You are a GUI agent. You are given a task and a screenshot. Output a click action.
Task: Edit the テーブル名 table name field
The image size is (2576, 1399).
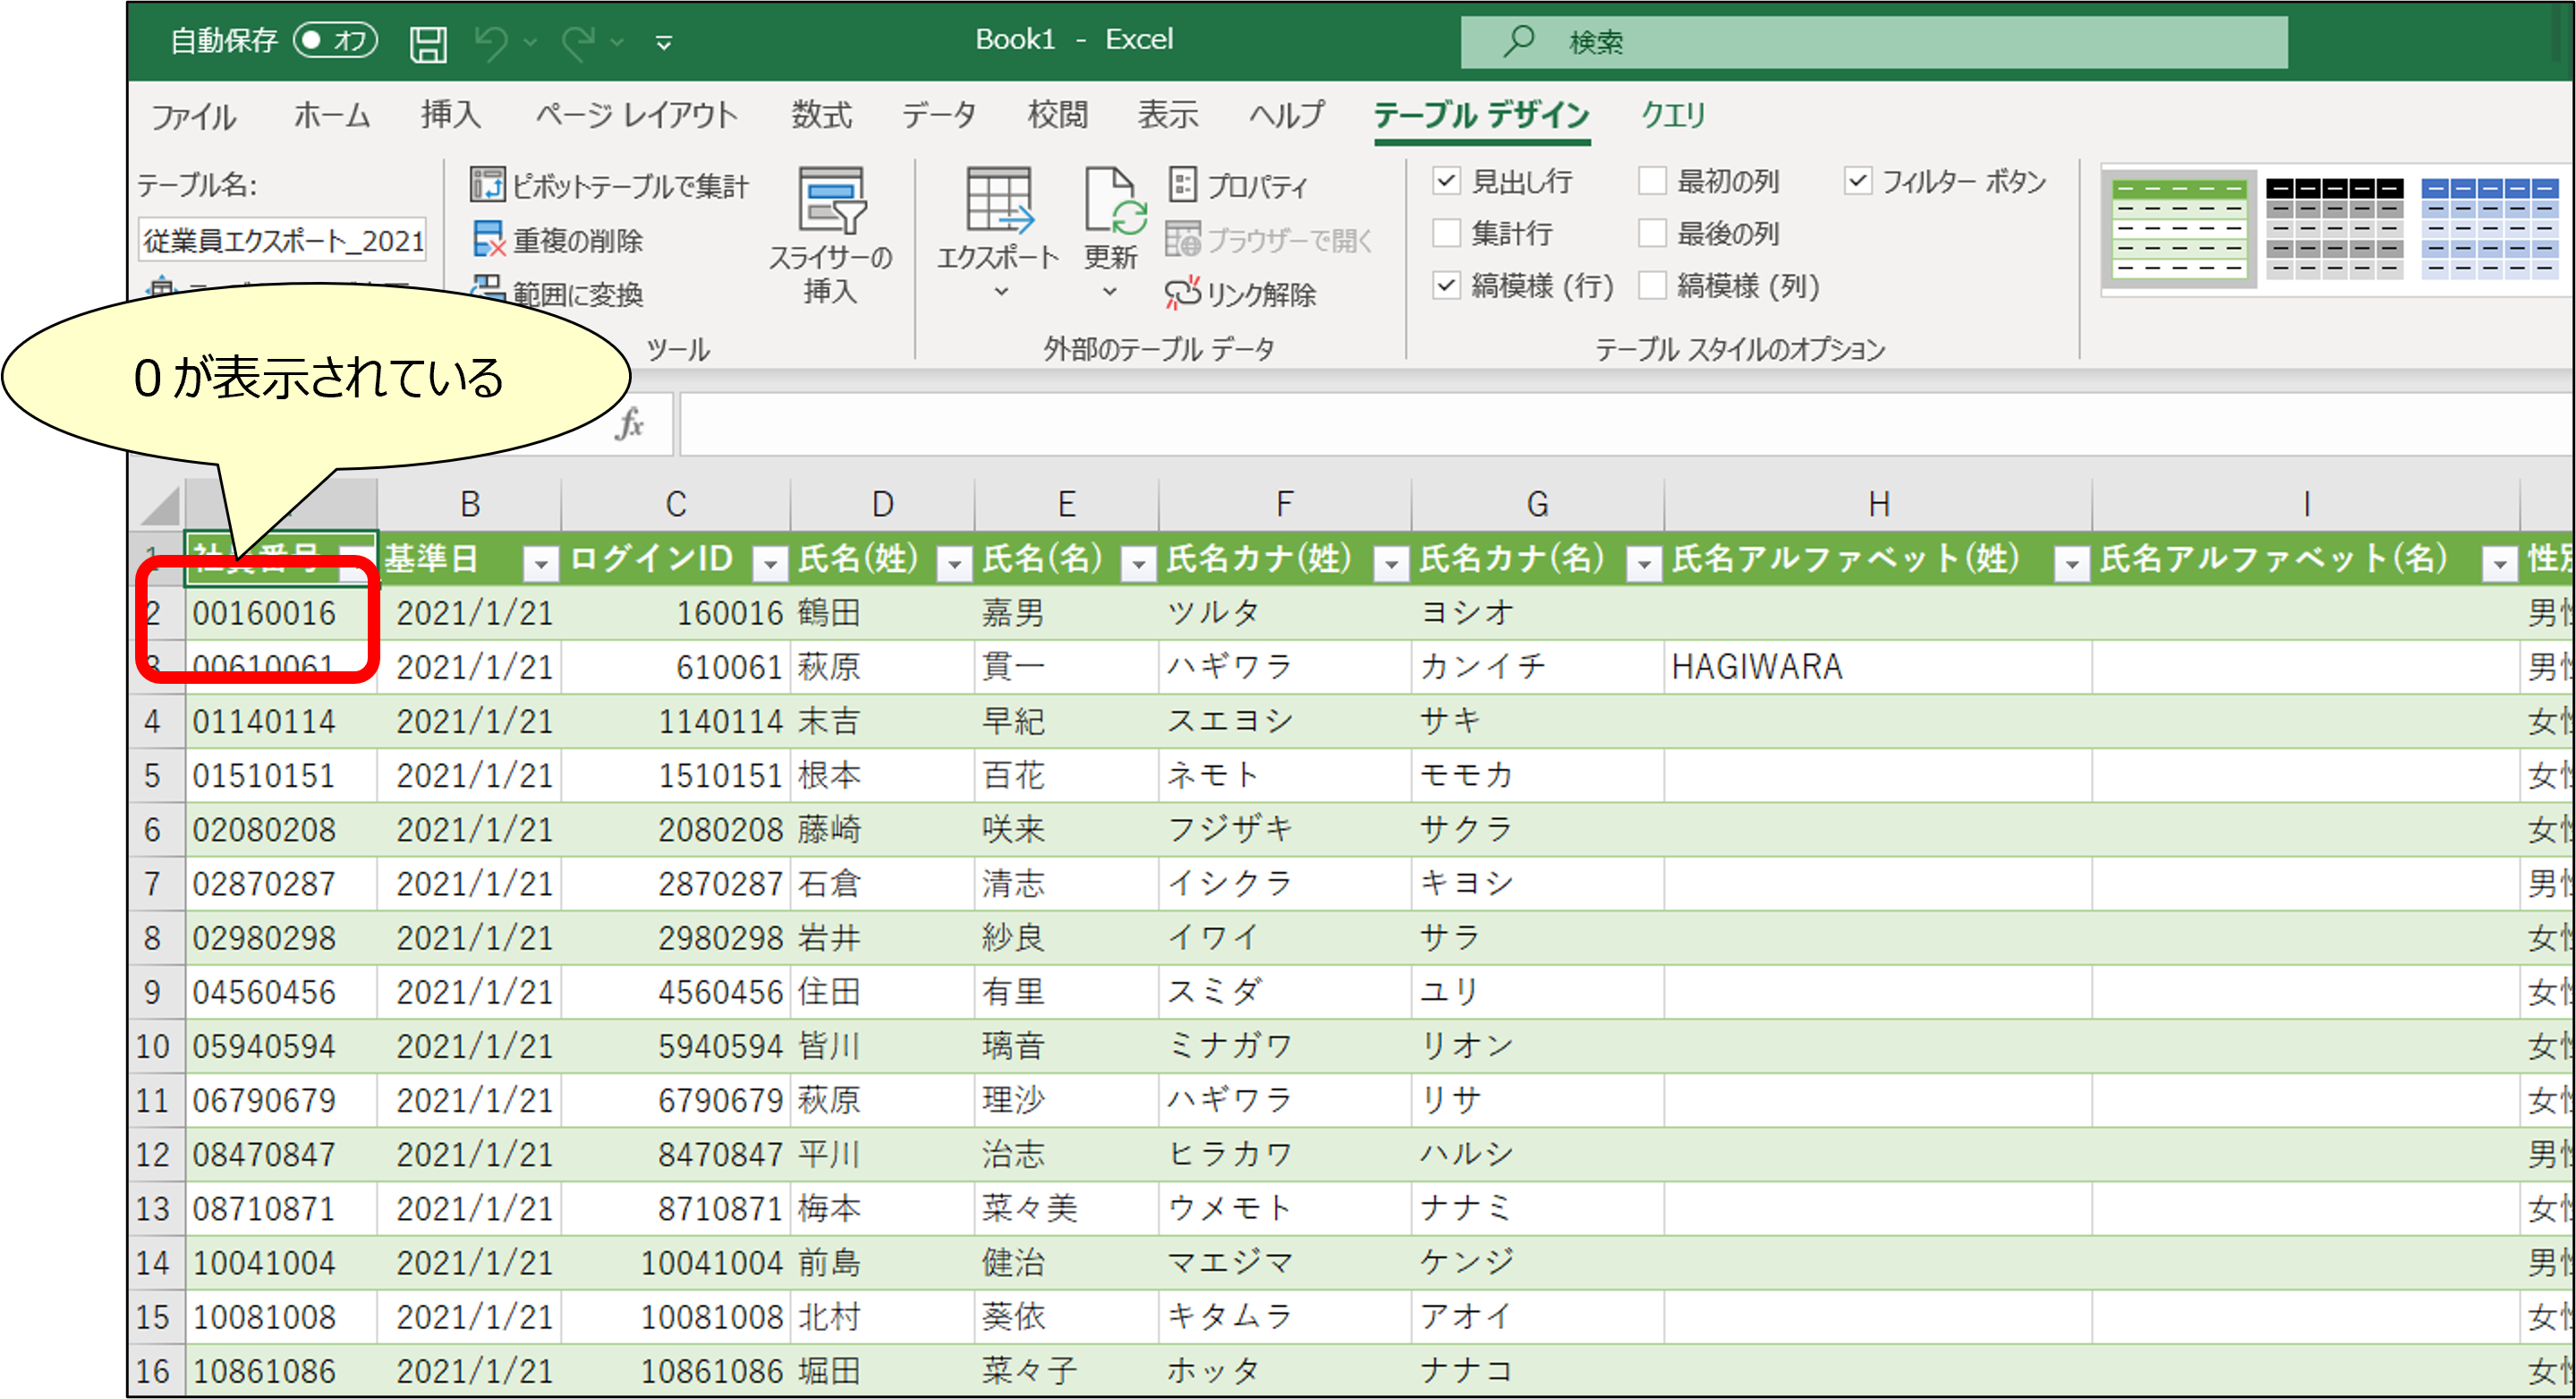282,240
